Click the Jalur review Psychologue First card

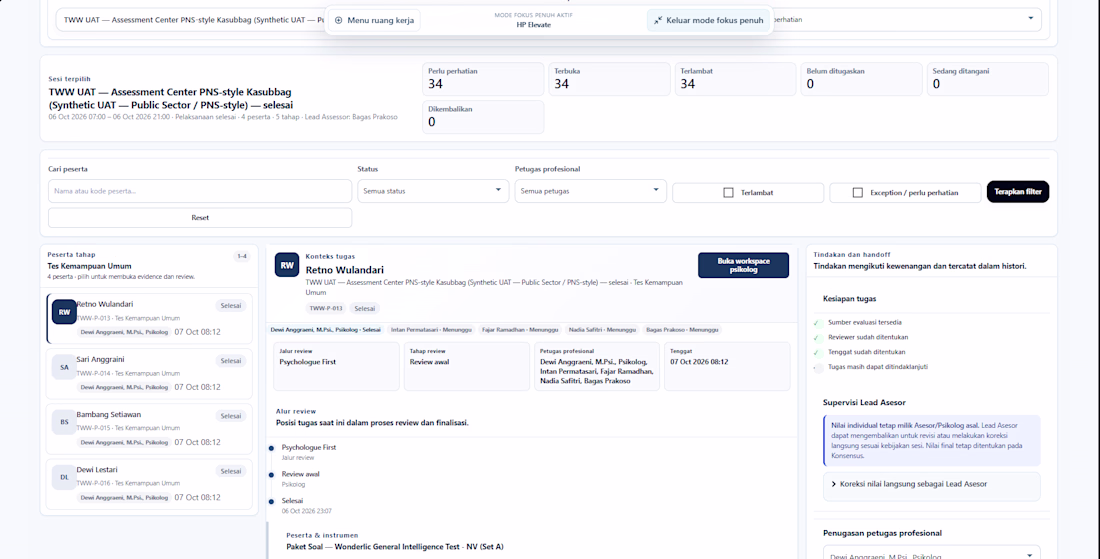coord(336,366)
